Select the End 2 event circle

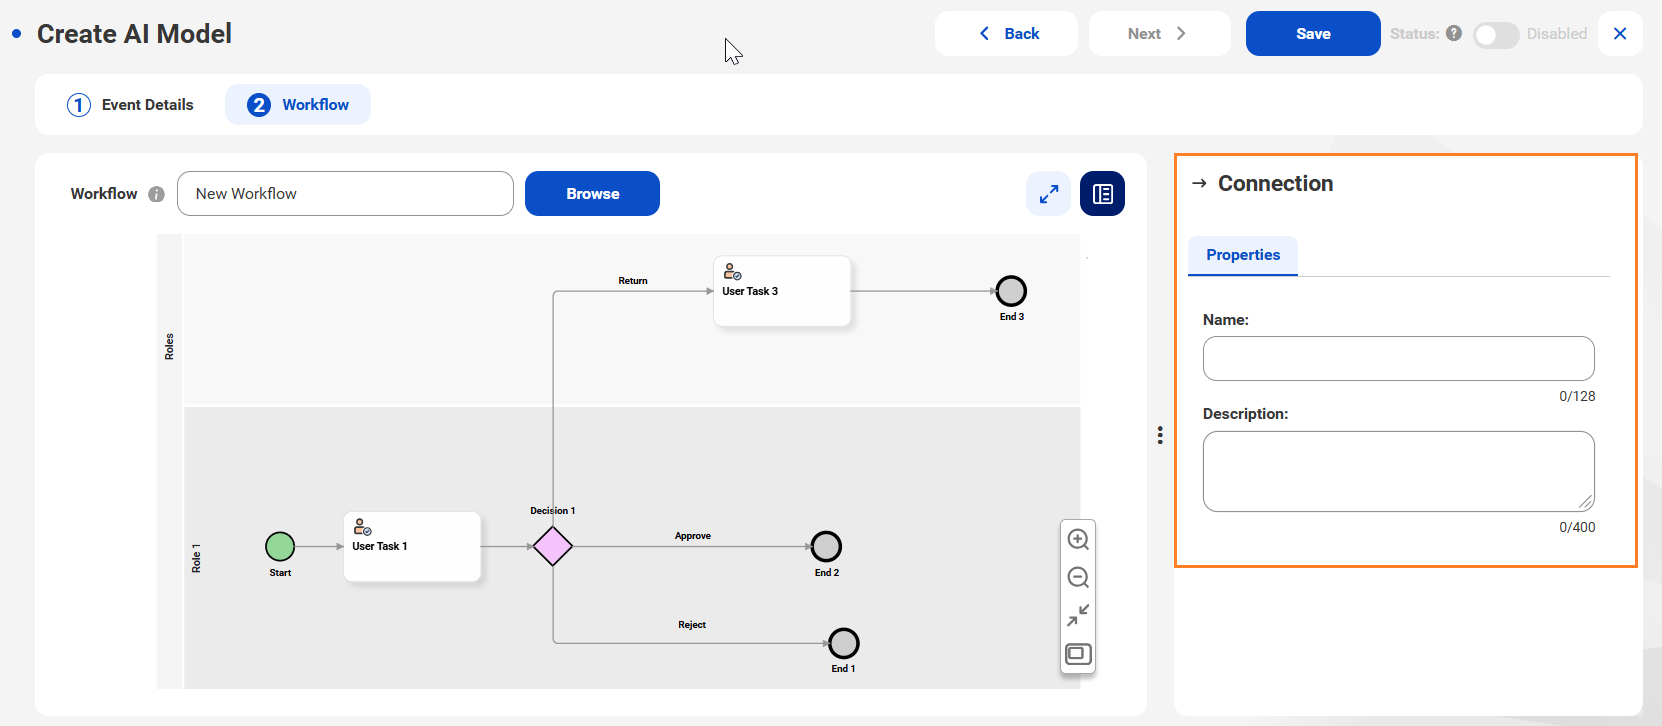pyautogui.click(x=826, y=547)
